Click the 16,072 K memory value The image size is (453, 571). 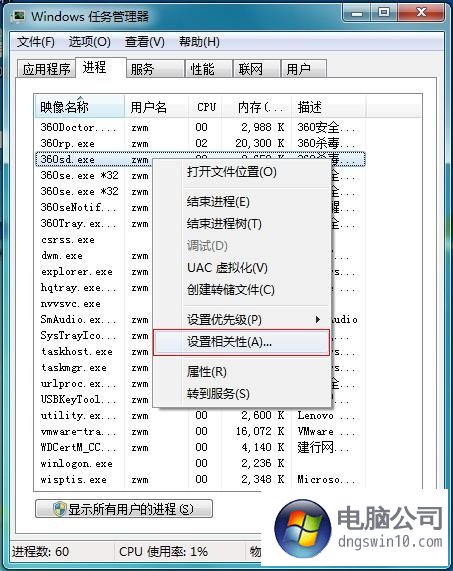260,432
